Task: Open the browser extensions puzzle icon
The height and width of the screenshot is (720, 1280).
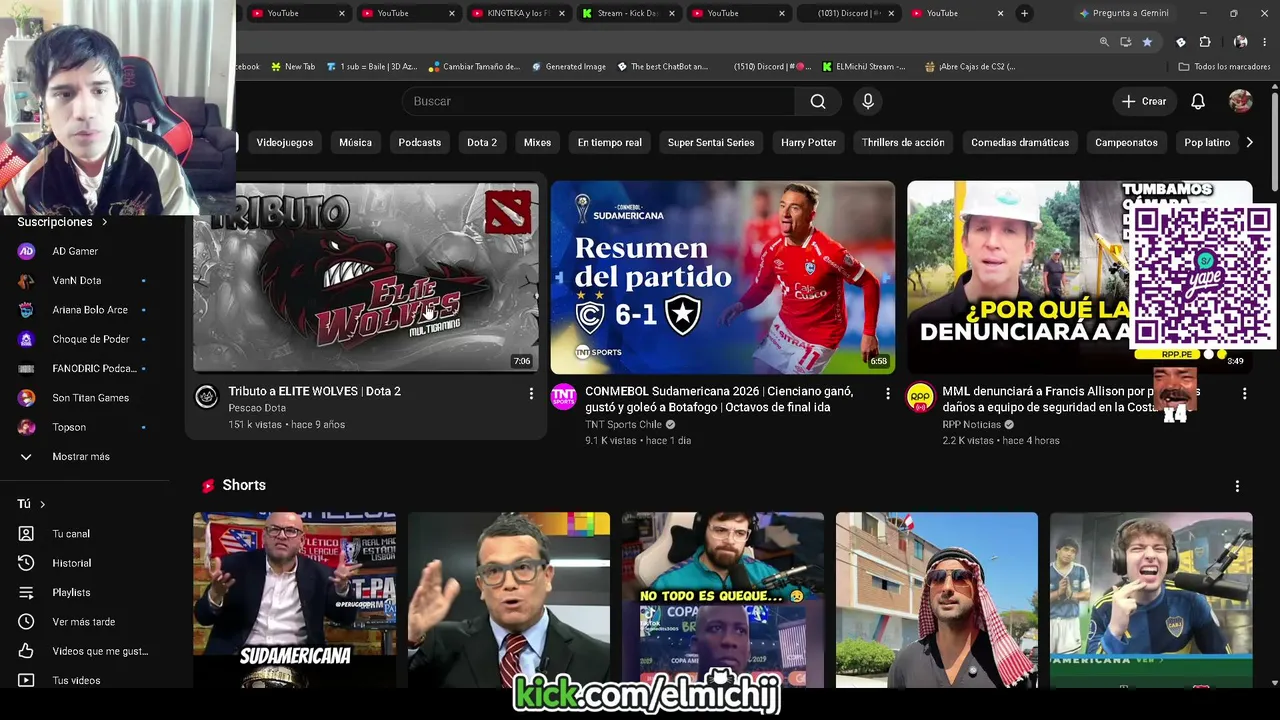Action: [x=1205, y=42]
